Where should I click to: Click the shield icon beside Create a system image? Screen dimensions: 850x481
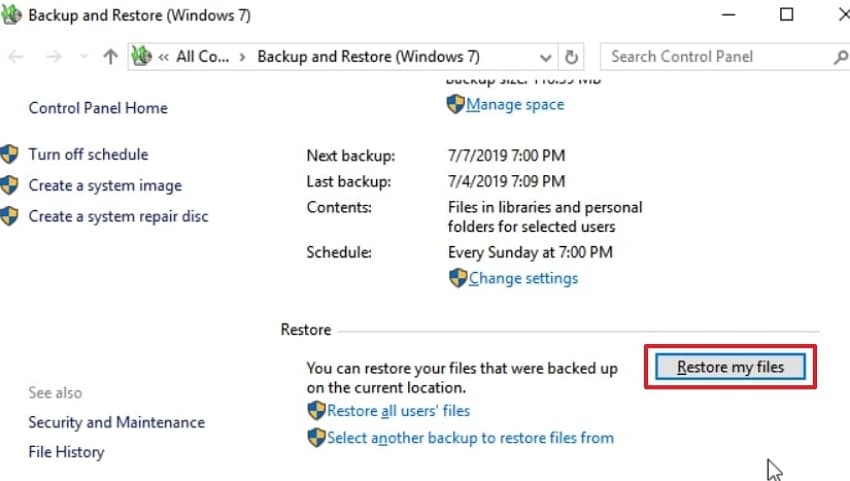pos(10,185)
